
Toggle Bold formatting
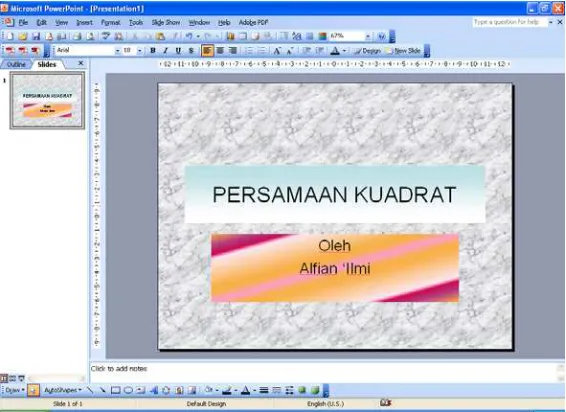pos(153,51)
